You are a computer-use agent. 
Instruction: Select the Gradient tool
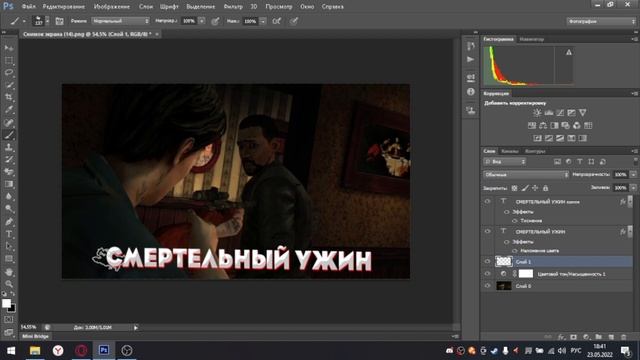(9, 184)
